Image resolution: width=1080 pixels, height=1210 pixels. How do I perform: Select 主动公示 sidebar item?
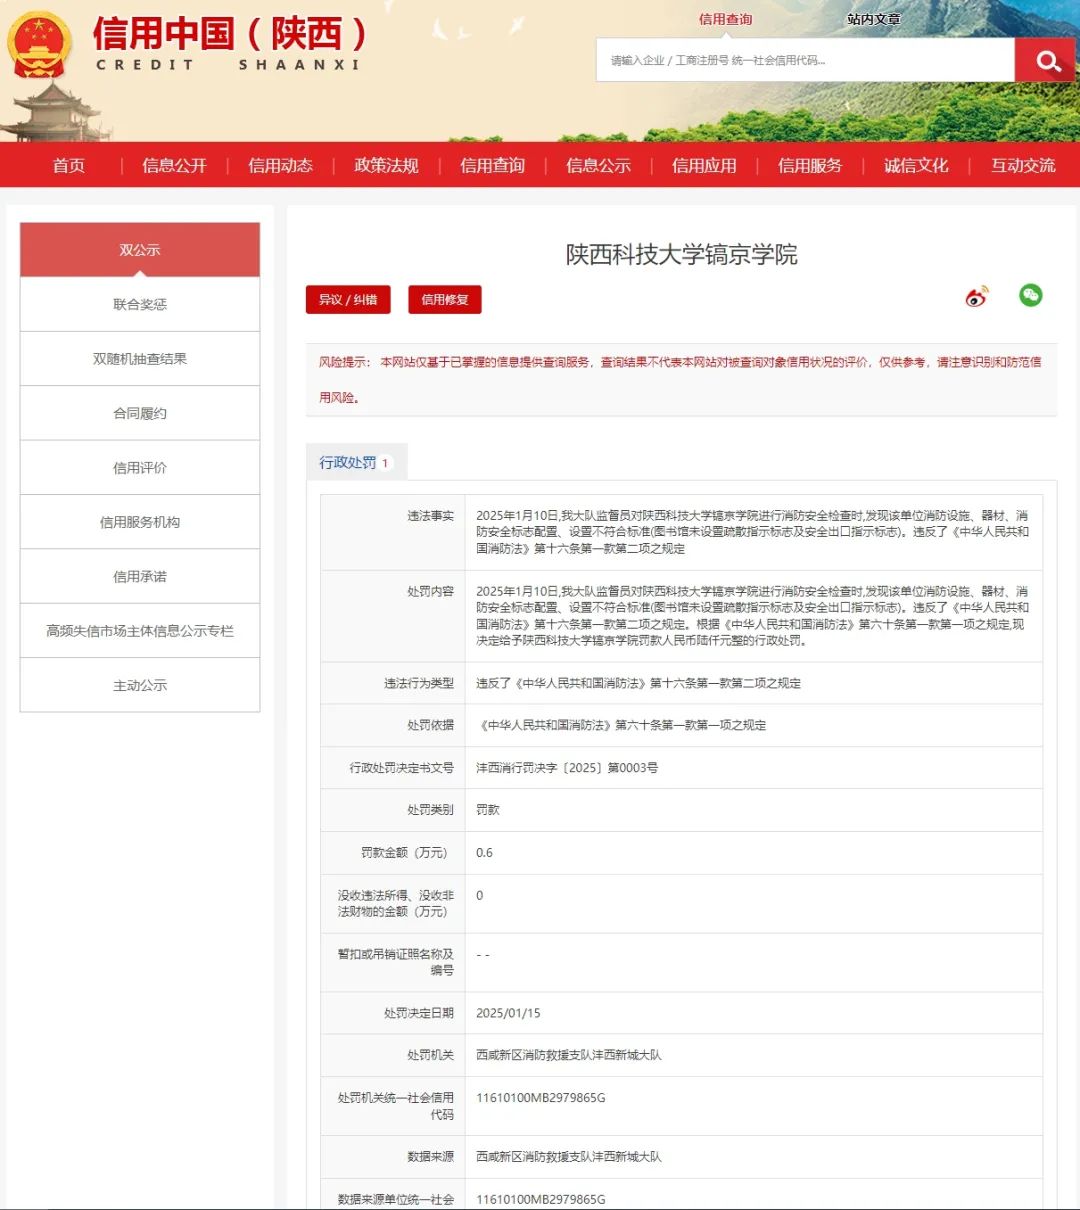tap(140, 685)
